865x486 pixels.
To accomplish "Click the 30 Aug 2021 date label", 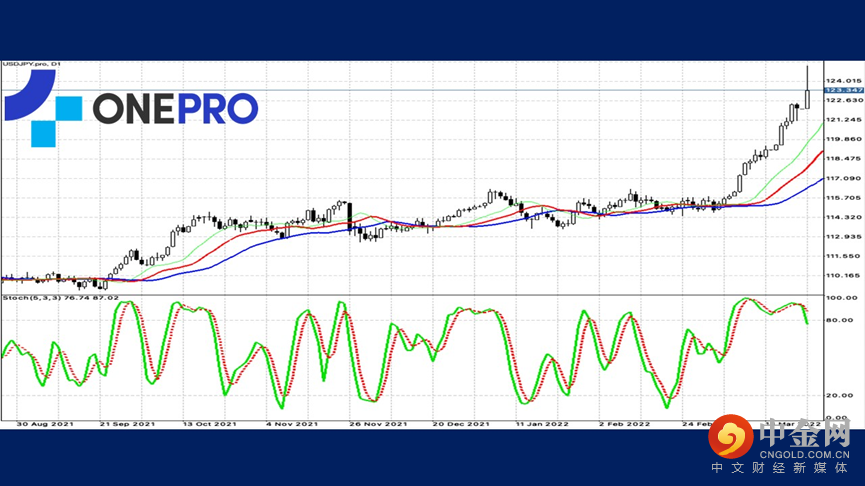I will click(45, 424).
